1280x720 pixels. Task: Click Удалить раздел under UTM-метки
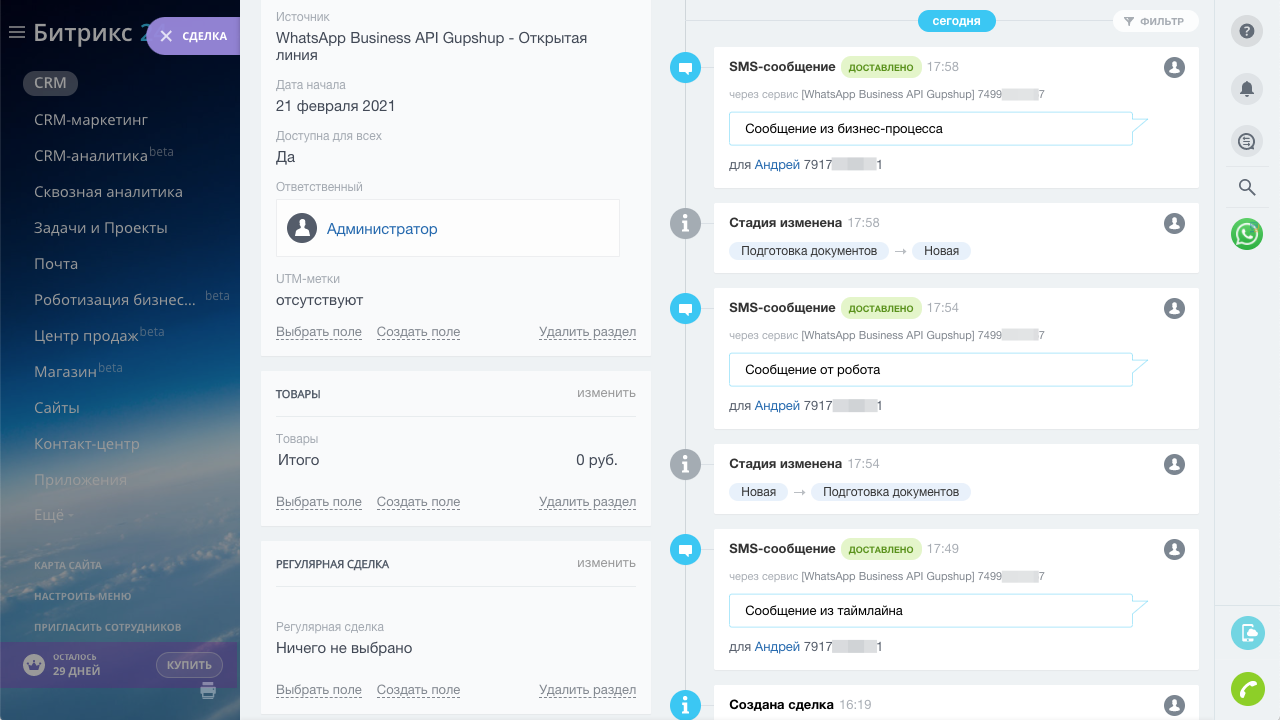click(587, 332)
